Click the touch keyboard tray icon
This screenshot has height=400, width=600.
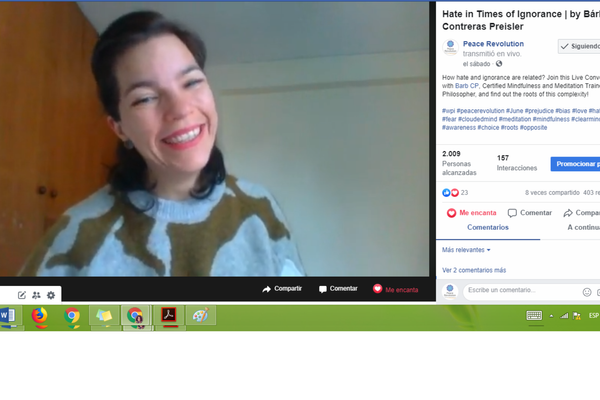pyautogui.click(x=534, y=315)
